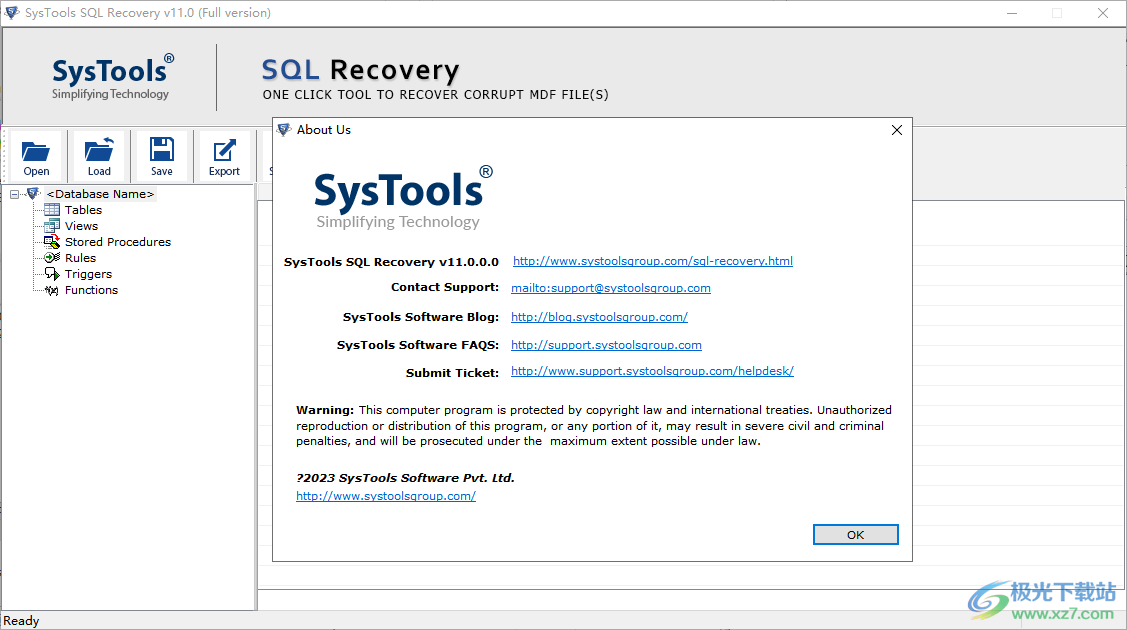Screen dimensions: 1127x630
Task: Close the SysTools SQL Recovery main window
Action: 1103,13
